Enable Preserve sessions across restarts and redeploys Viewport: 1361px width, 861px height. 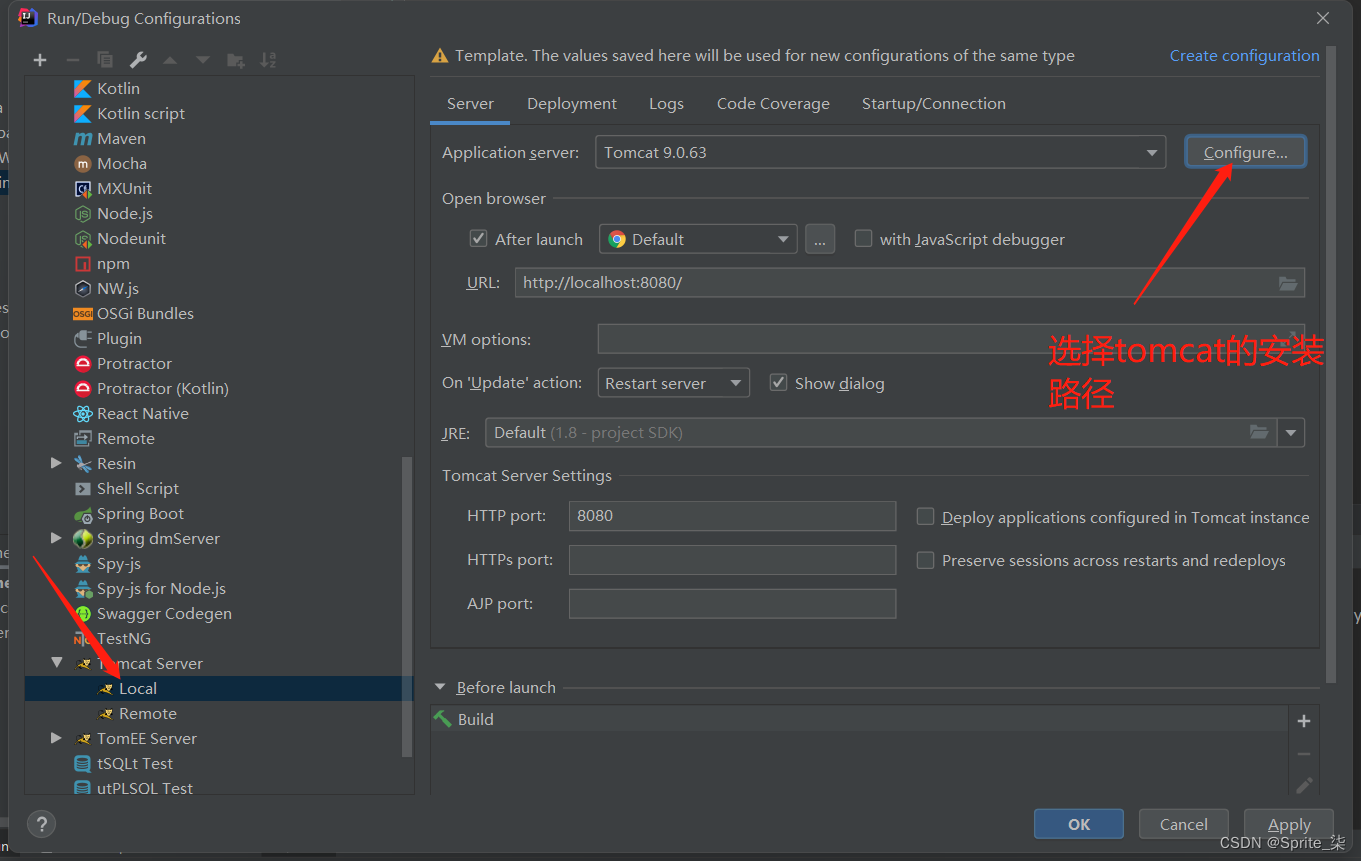pos(926,560)
